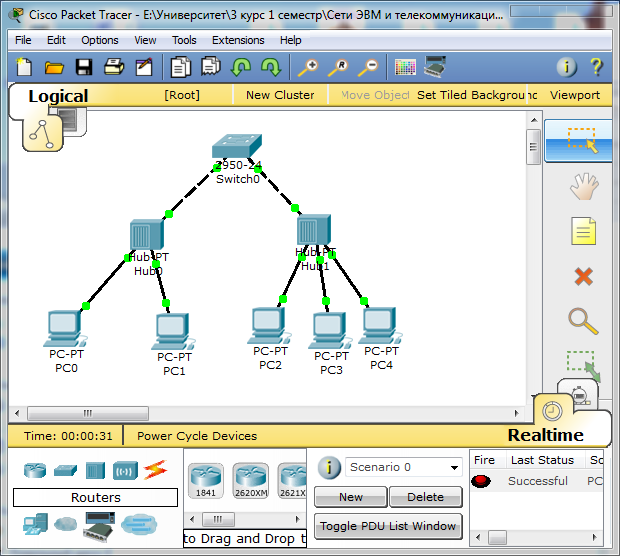Zoom out with minus magnifier
This screenshot has width=620, height=556.
coord(368,67)
